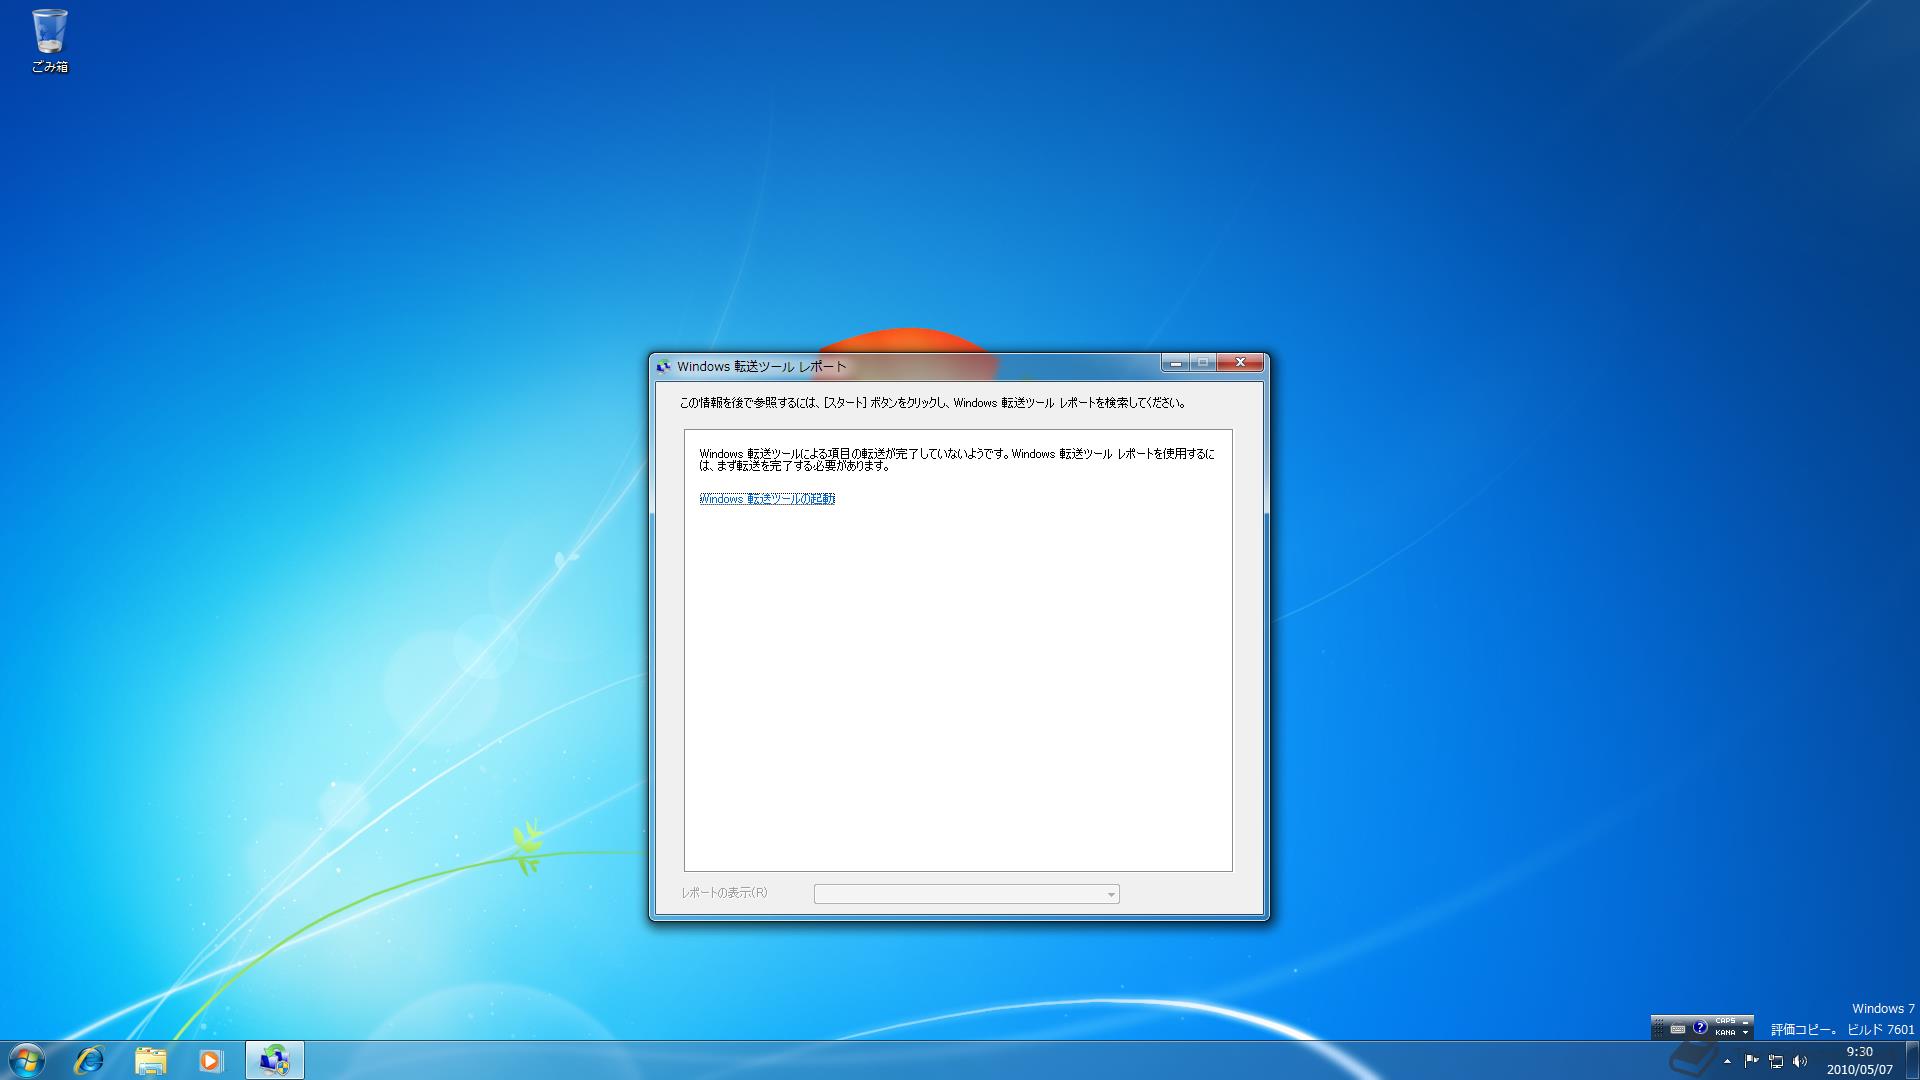
Task: Open the network status tray icon
Action: 1776,1061
